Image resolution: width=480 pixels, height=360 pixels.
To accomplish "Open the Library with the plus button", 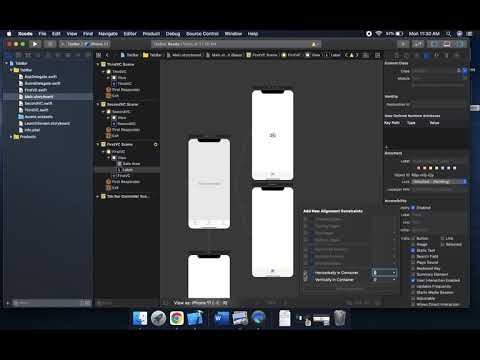I will (x=403, y=44).
